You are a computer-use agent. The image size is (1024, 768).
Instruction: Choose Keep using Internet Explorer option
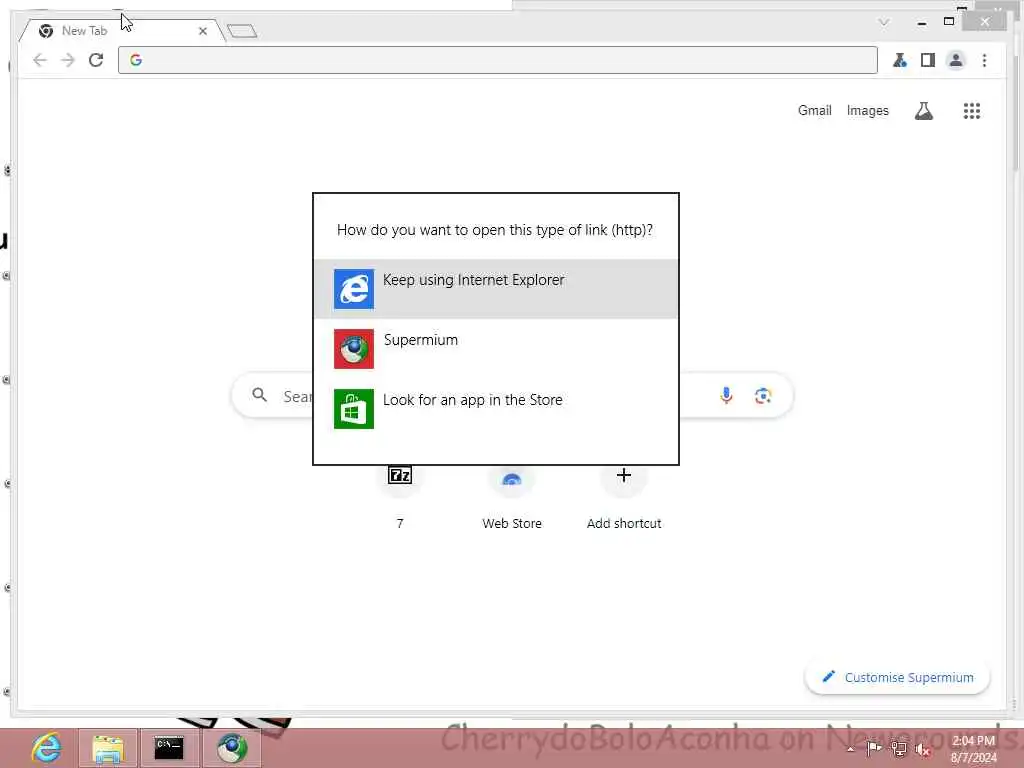496,289
